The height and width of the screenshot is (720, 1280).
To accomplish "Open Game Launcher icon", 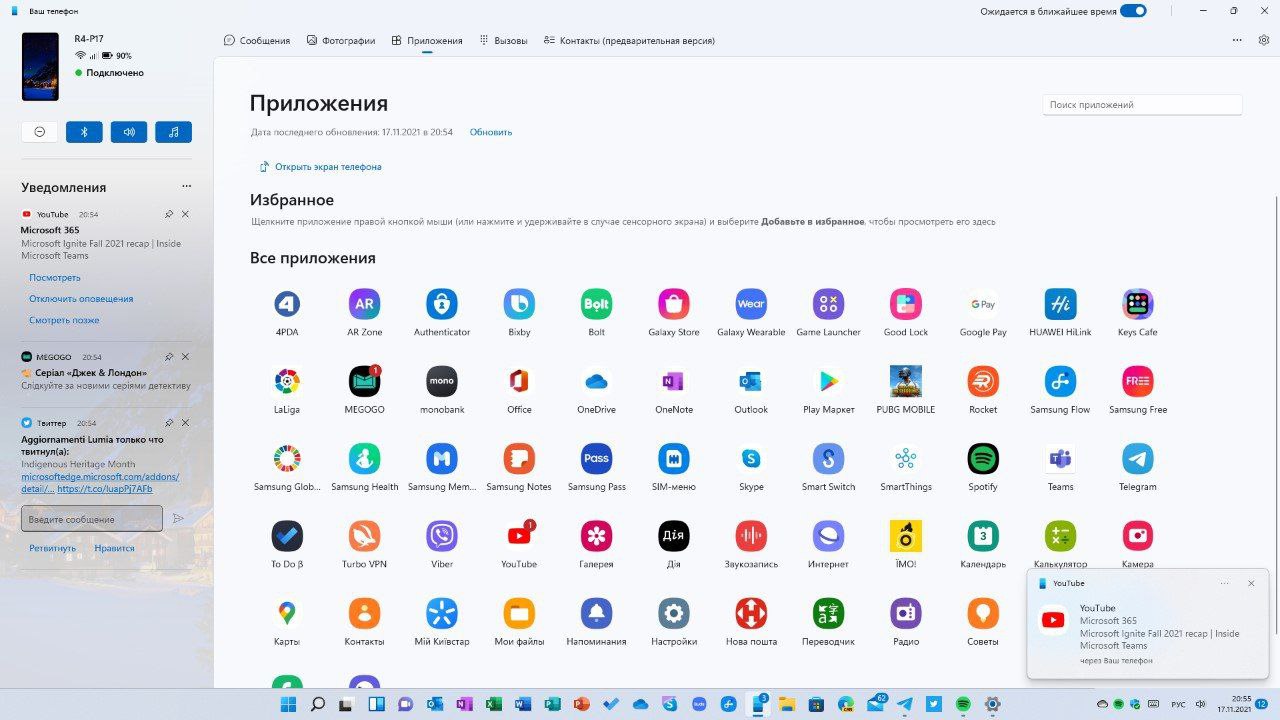I will pos(828,304).
